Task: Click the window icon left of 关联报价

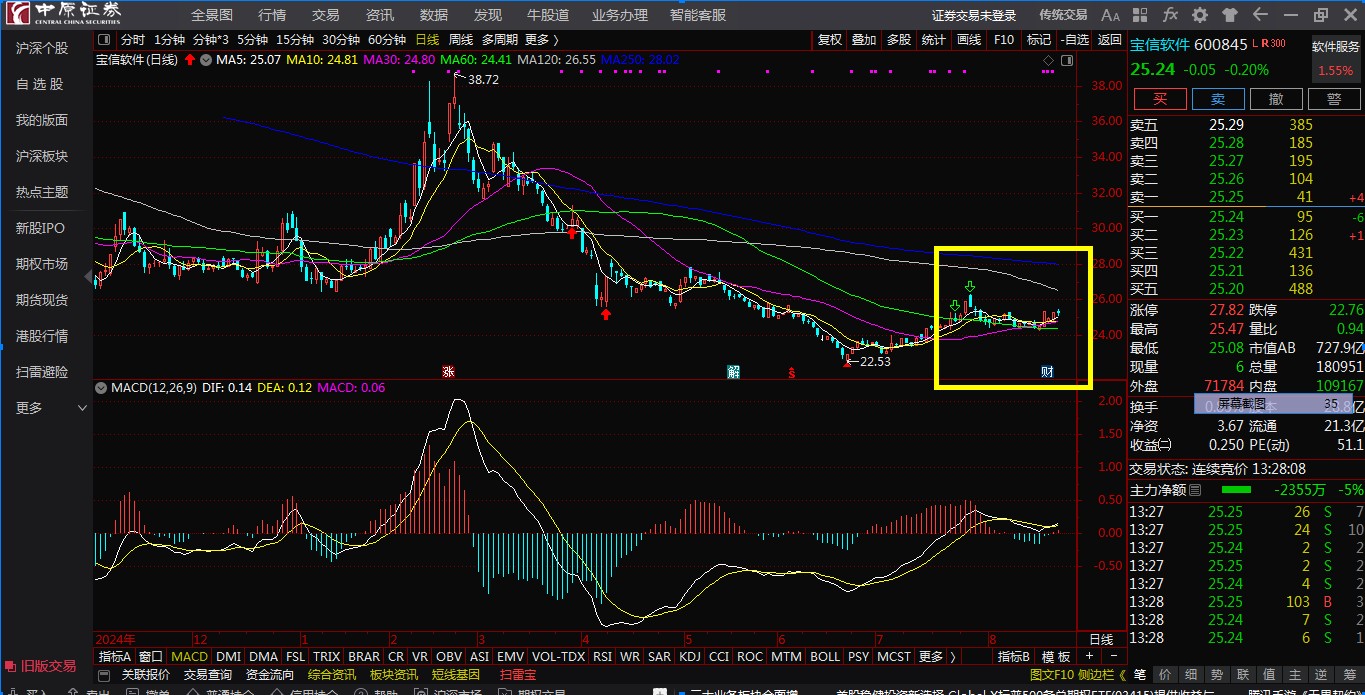Action: (105, 675)
